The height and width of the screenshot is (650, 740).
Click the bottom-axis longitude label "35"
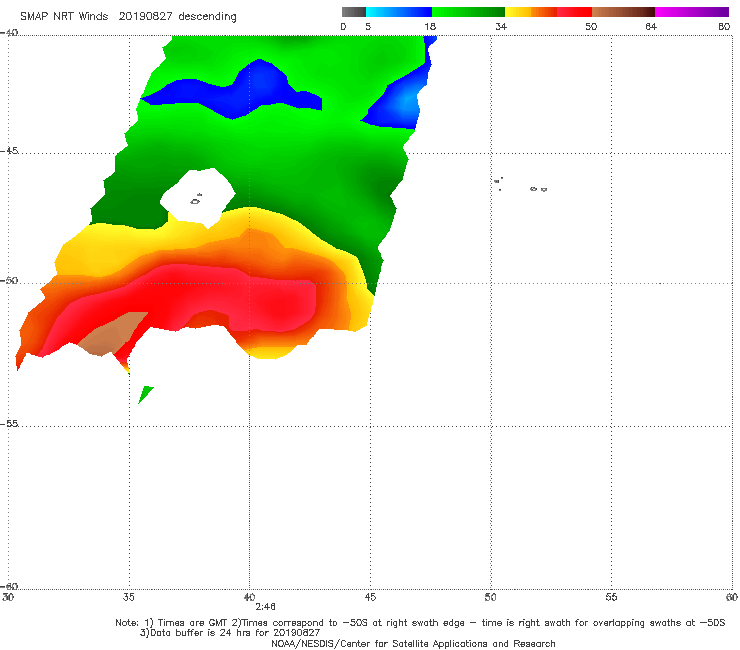(128, 597)
